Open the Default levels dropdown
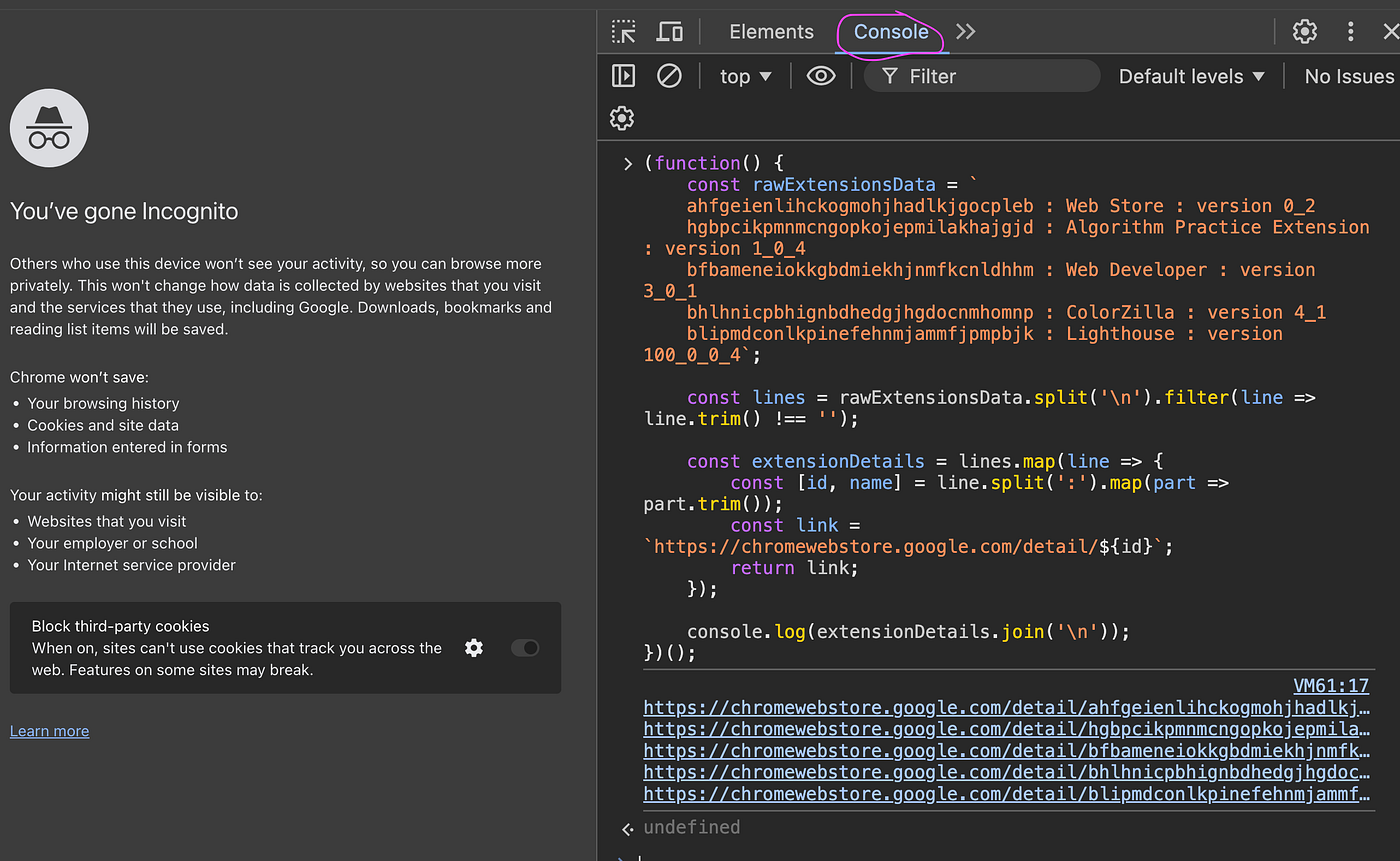Screen dimensions: 1400x861 pyautogui.click(x=1192, y=76)
